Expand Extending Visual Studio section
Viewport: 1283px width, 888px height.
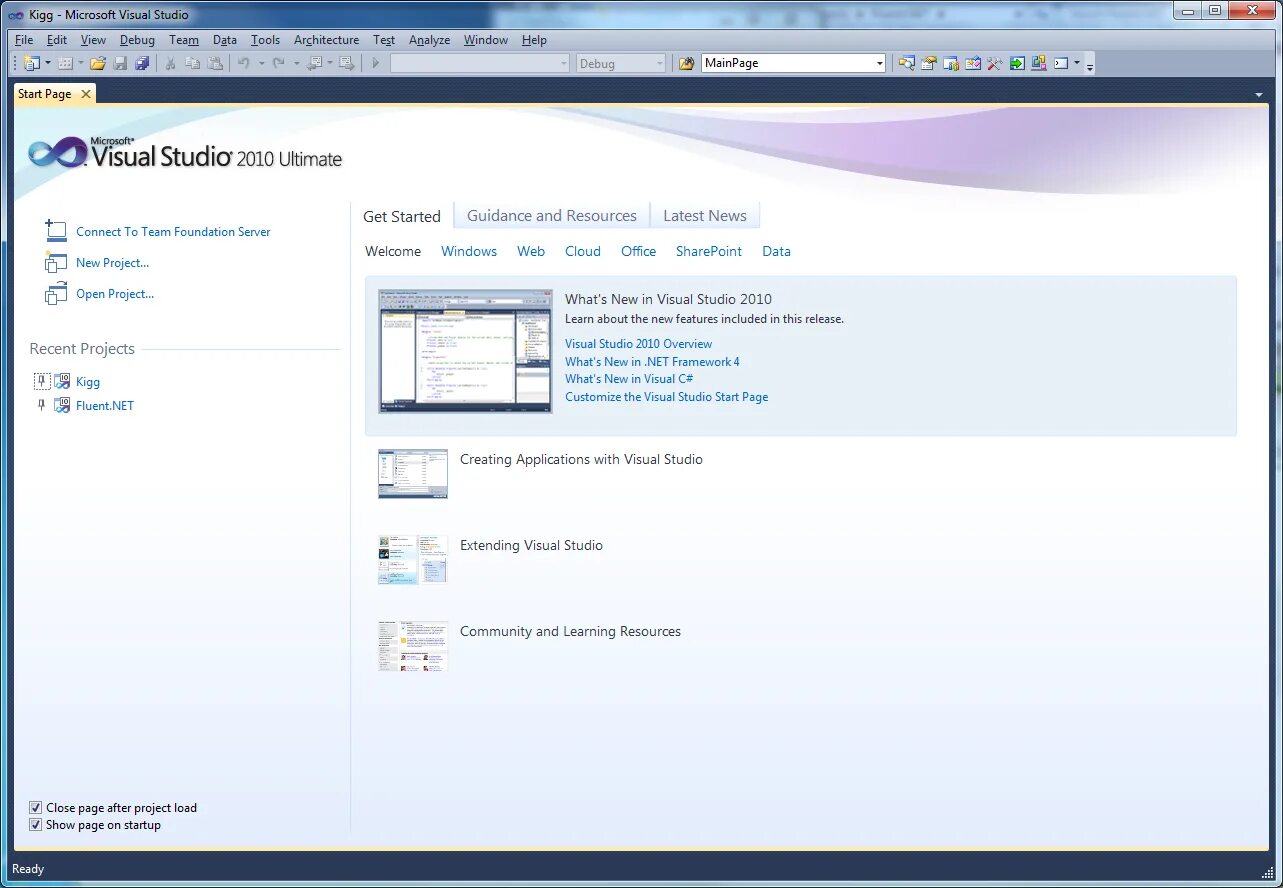[531, 546]
